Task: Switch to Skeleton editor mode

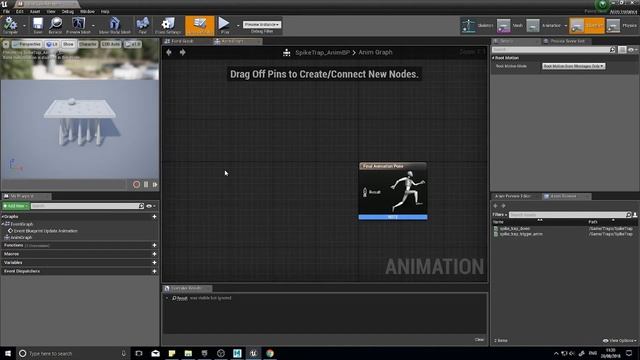Action: (x=477, y=25)
